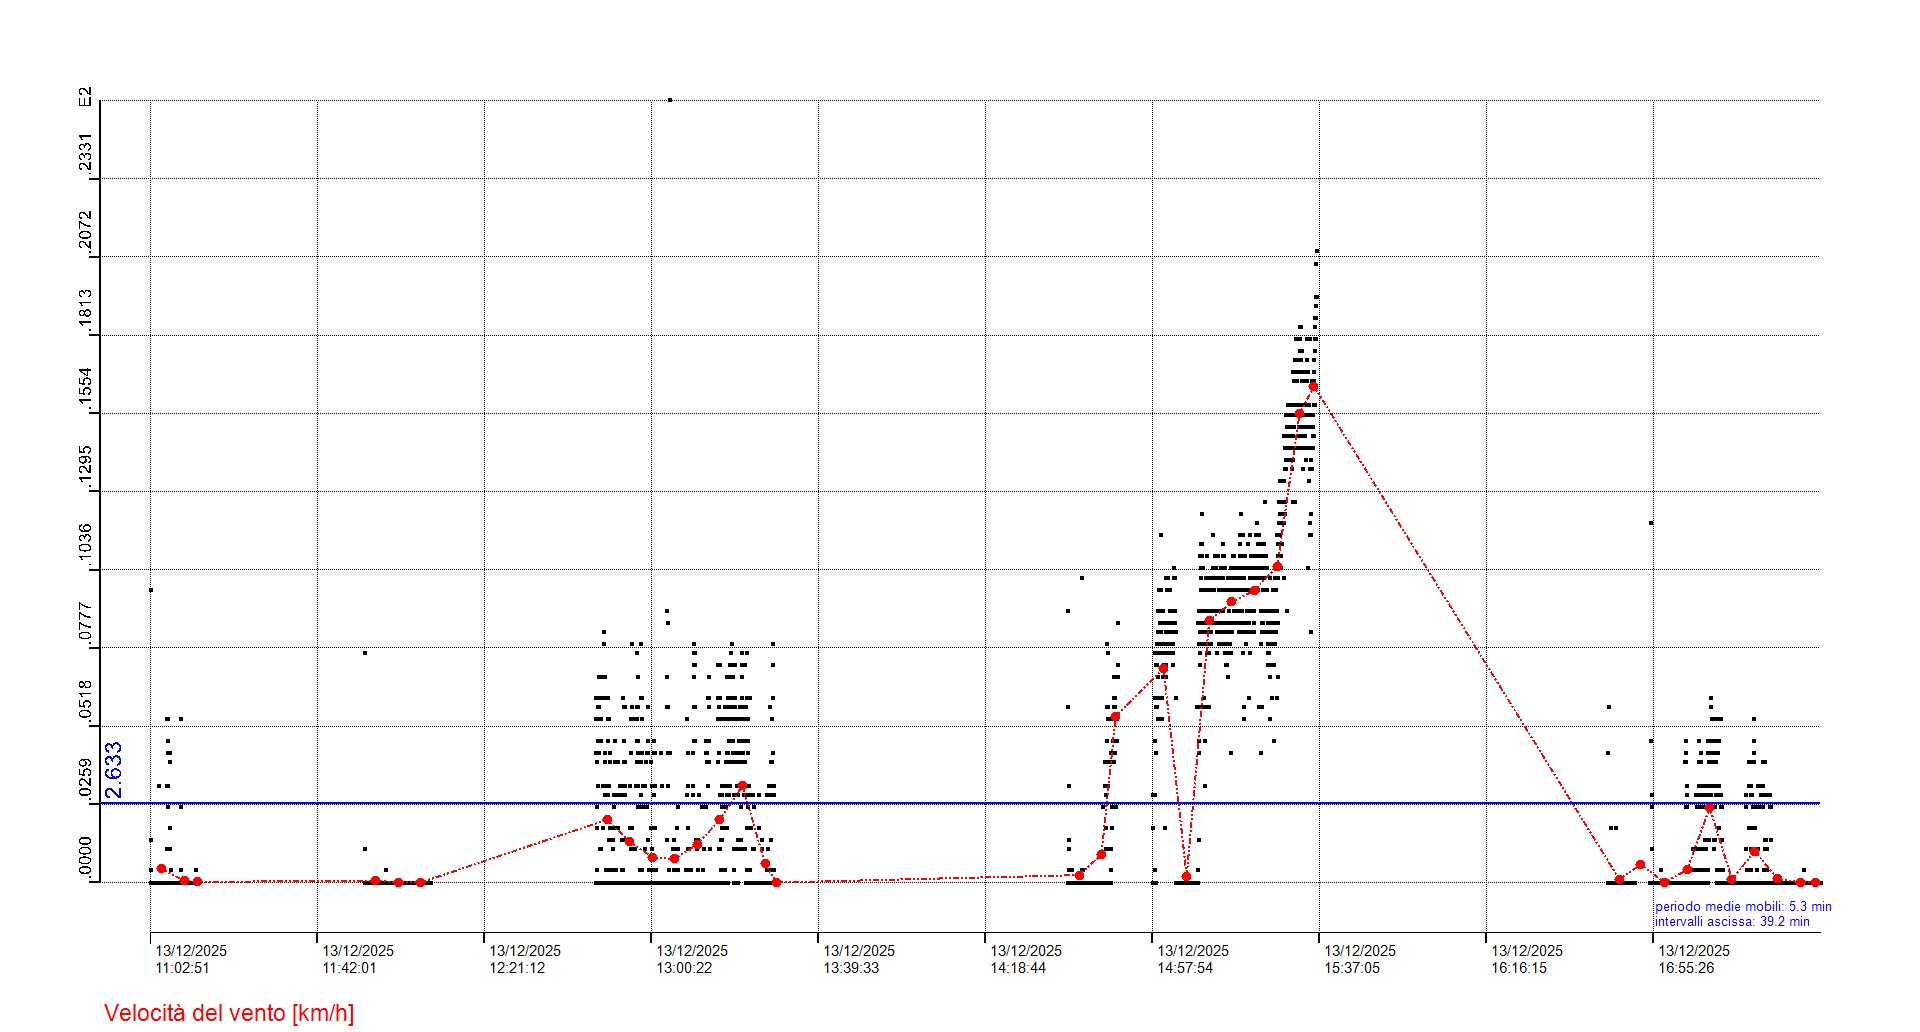
Task: Select the 16:55:26 time axis label
Action: [1686, 968]
